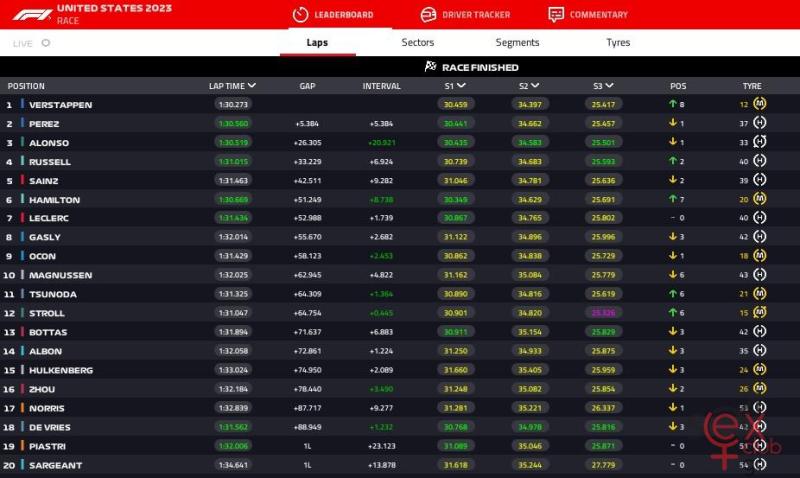The width and height of the screenshot is (800, 478).
Task: Click the green up arrow in Verstappen's POS
Action: tap(672, 104)
